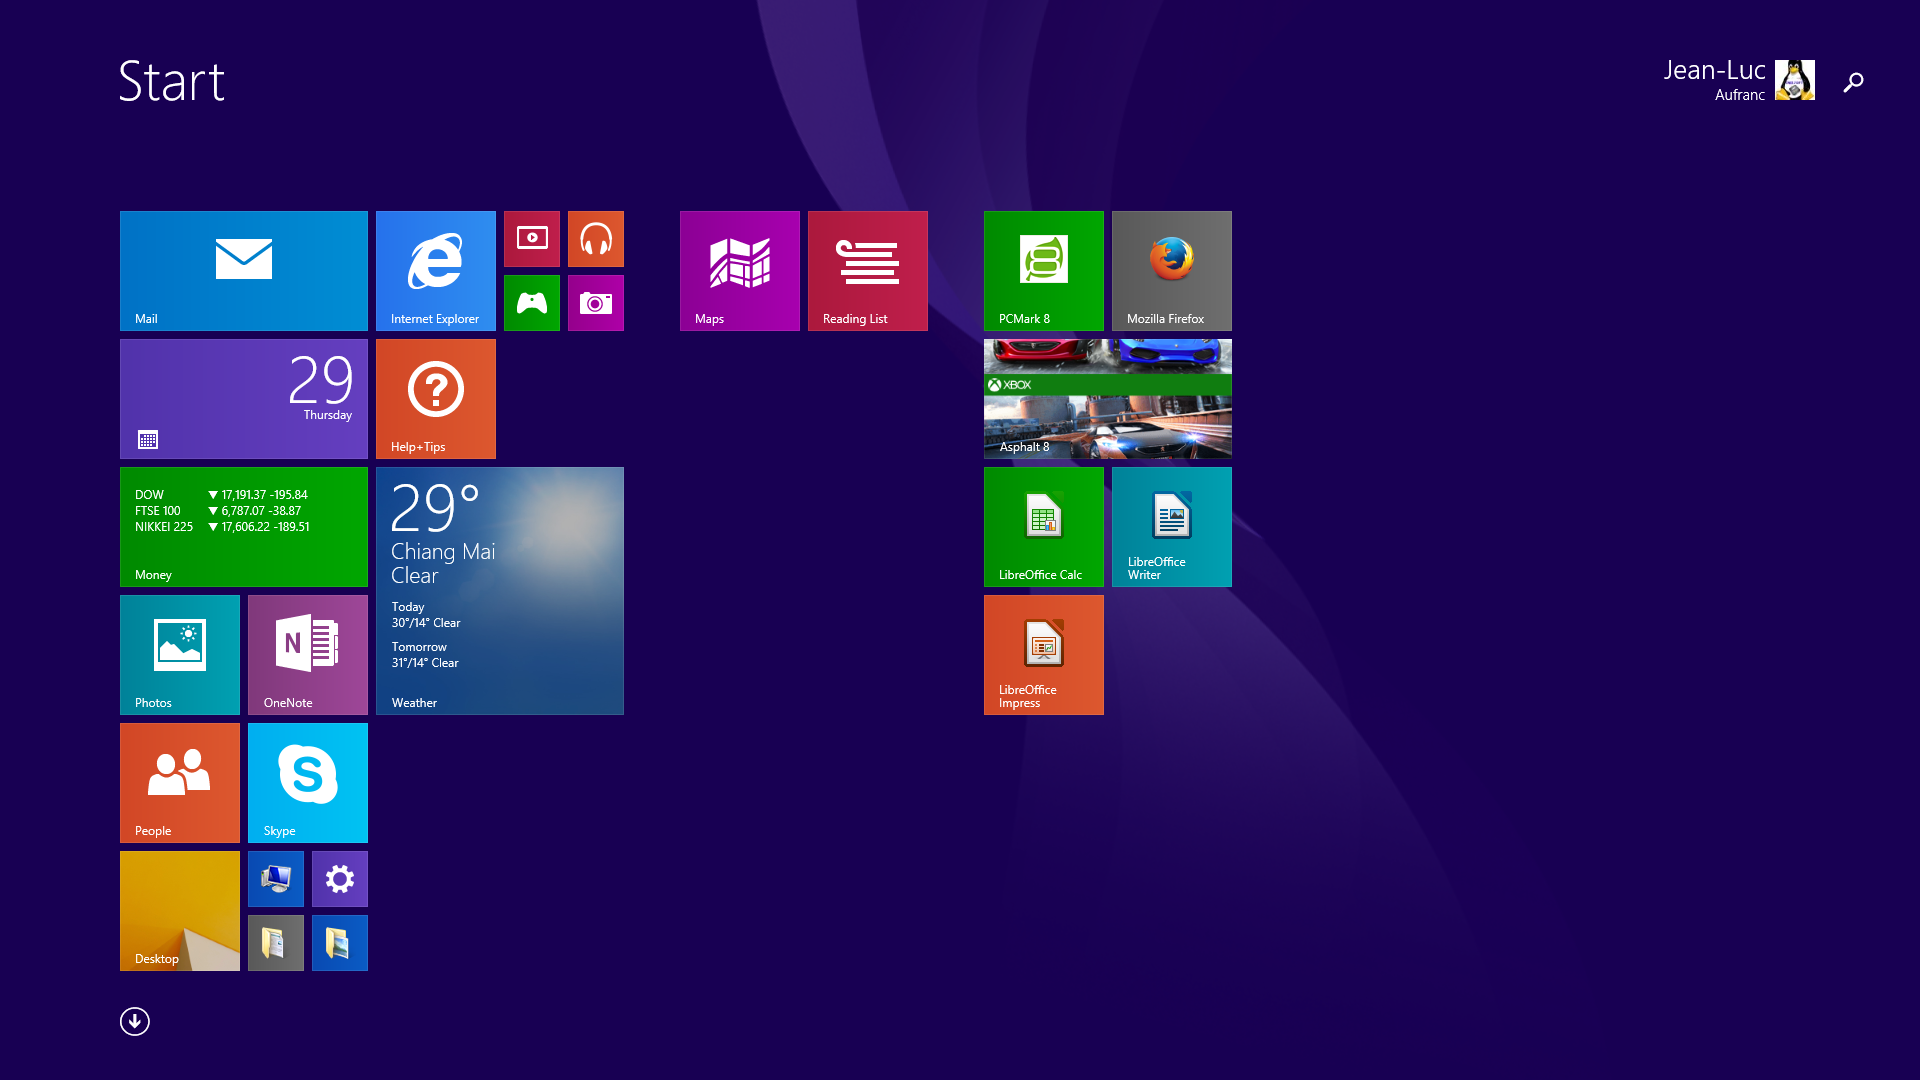Open the Help+Tips tile
Screen dimensions: 1920x1080
pos(436,399)
